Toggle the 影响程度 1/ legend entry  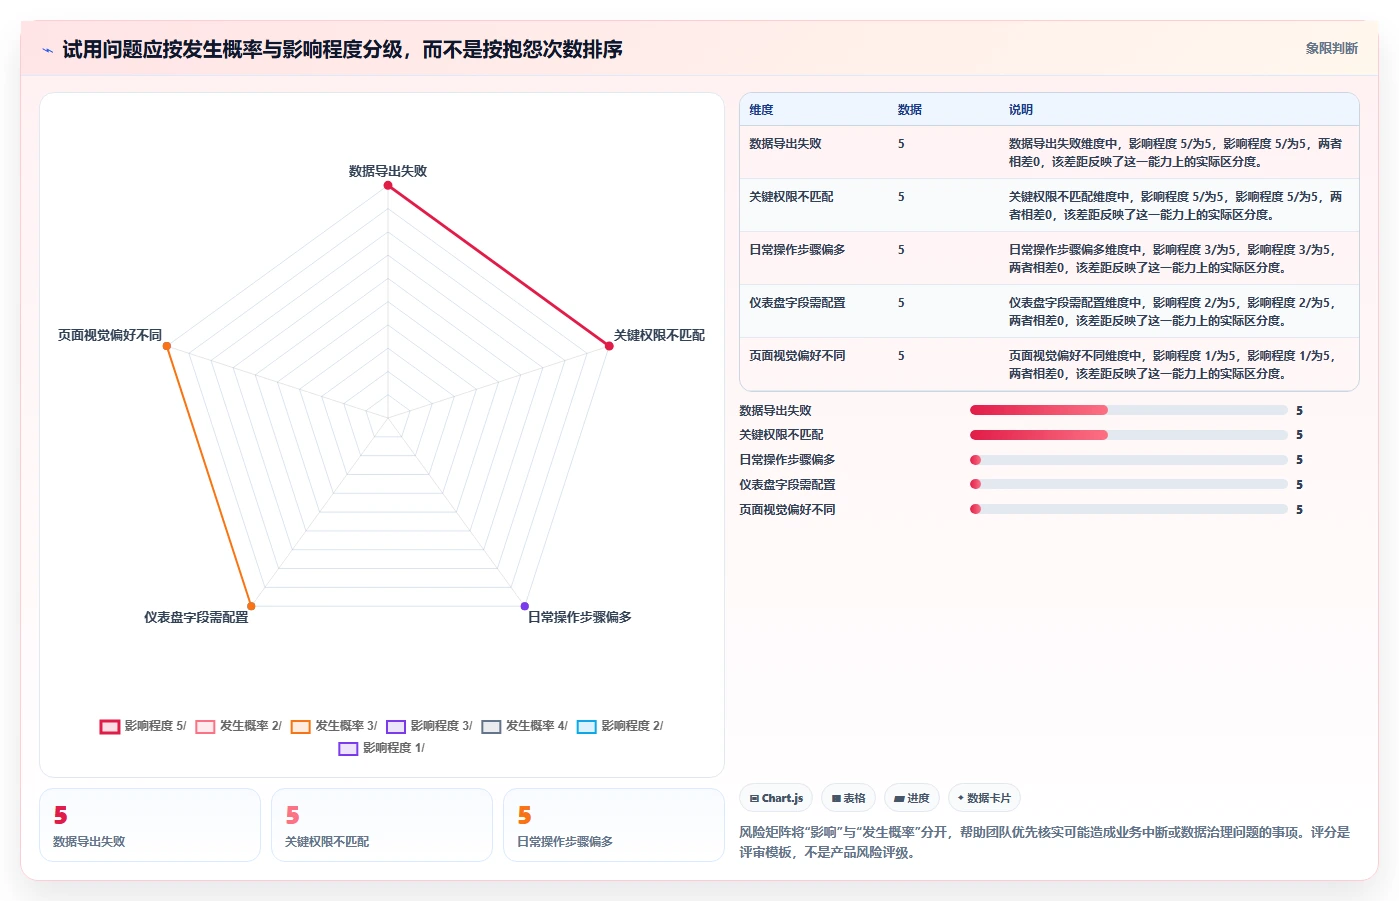coord(381,748)
